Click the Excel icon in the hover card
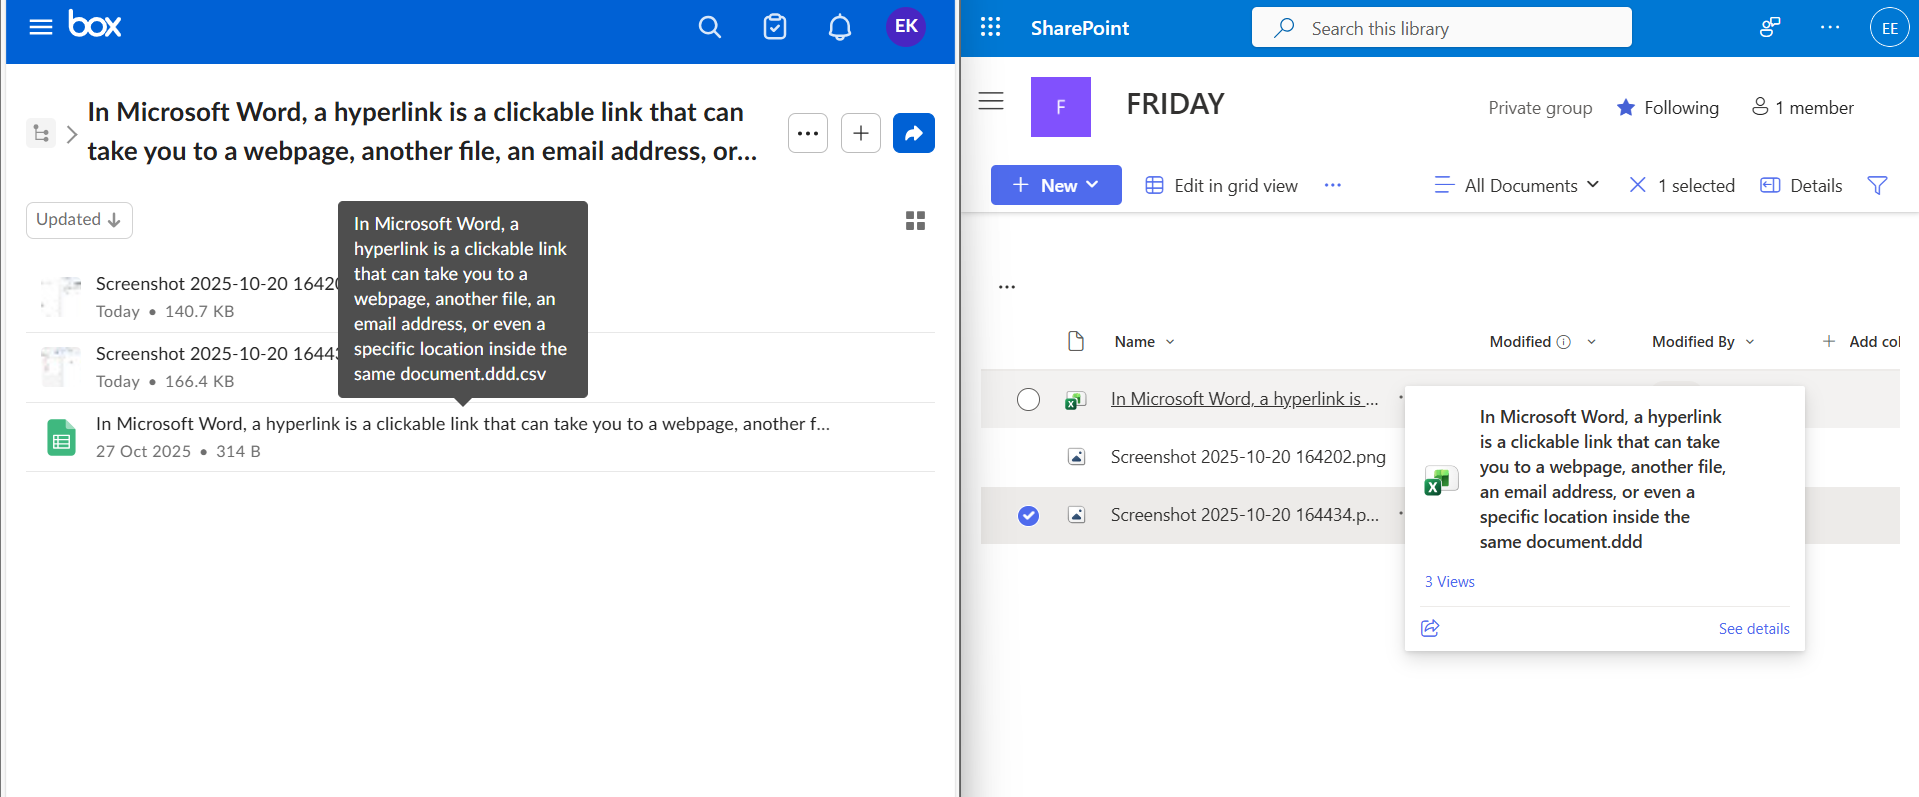The width and height of the screenshot is (1919, 797). [x=1440, y=481]
